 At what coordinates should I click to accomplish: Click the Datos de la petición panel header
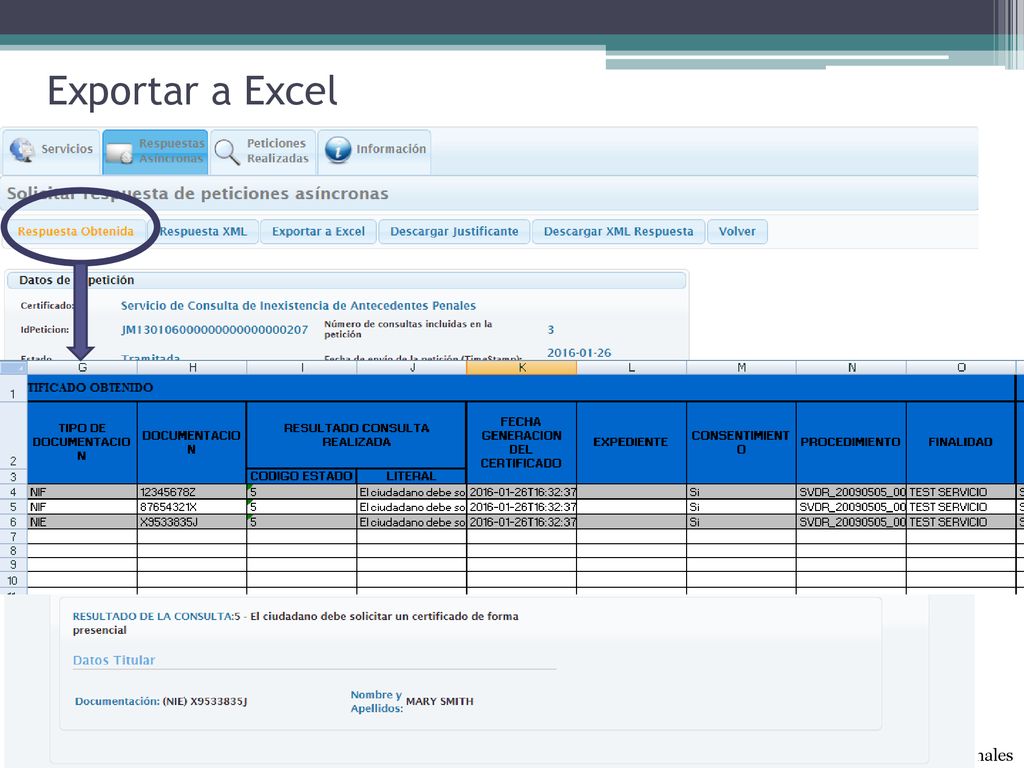tap(346, 280)
